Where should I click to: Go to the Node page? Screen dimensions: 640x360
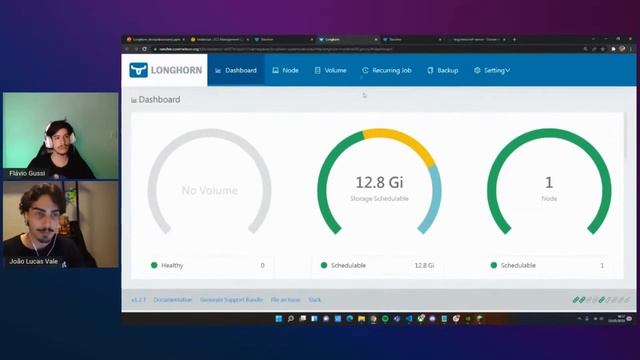[x=285, y=70]
